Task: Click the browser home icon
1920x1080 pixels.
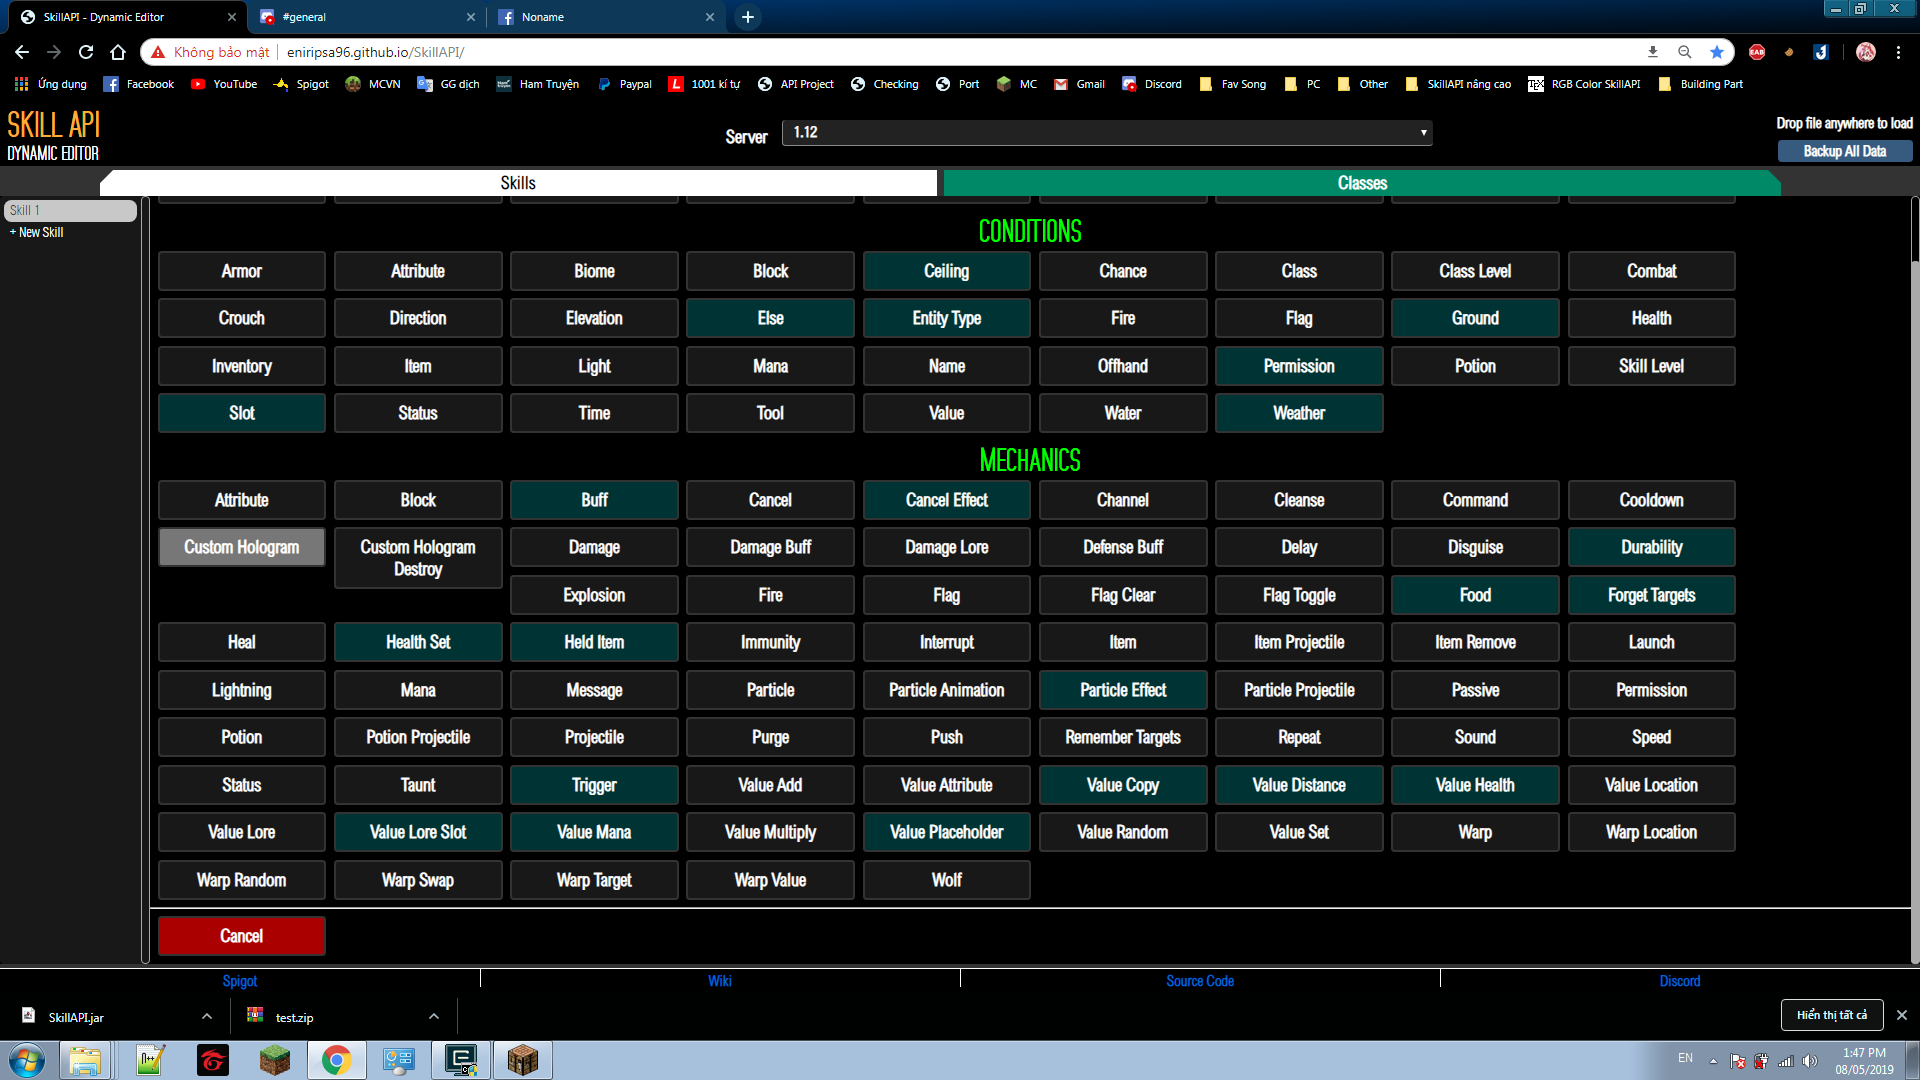Action: pyautogui.click(x=118, y=52)
